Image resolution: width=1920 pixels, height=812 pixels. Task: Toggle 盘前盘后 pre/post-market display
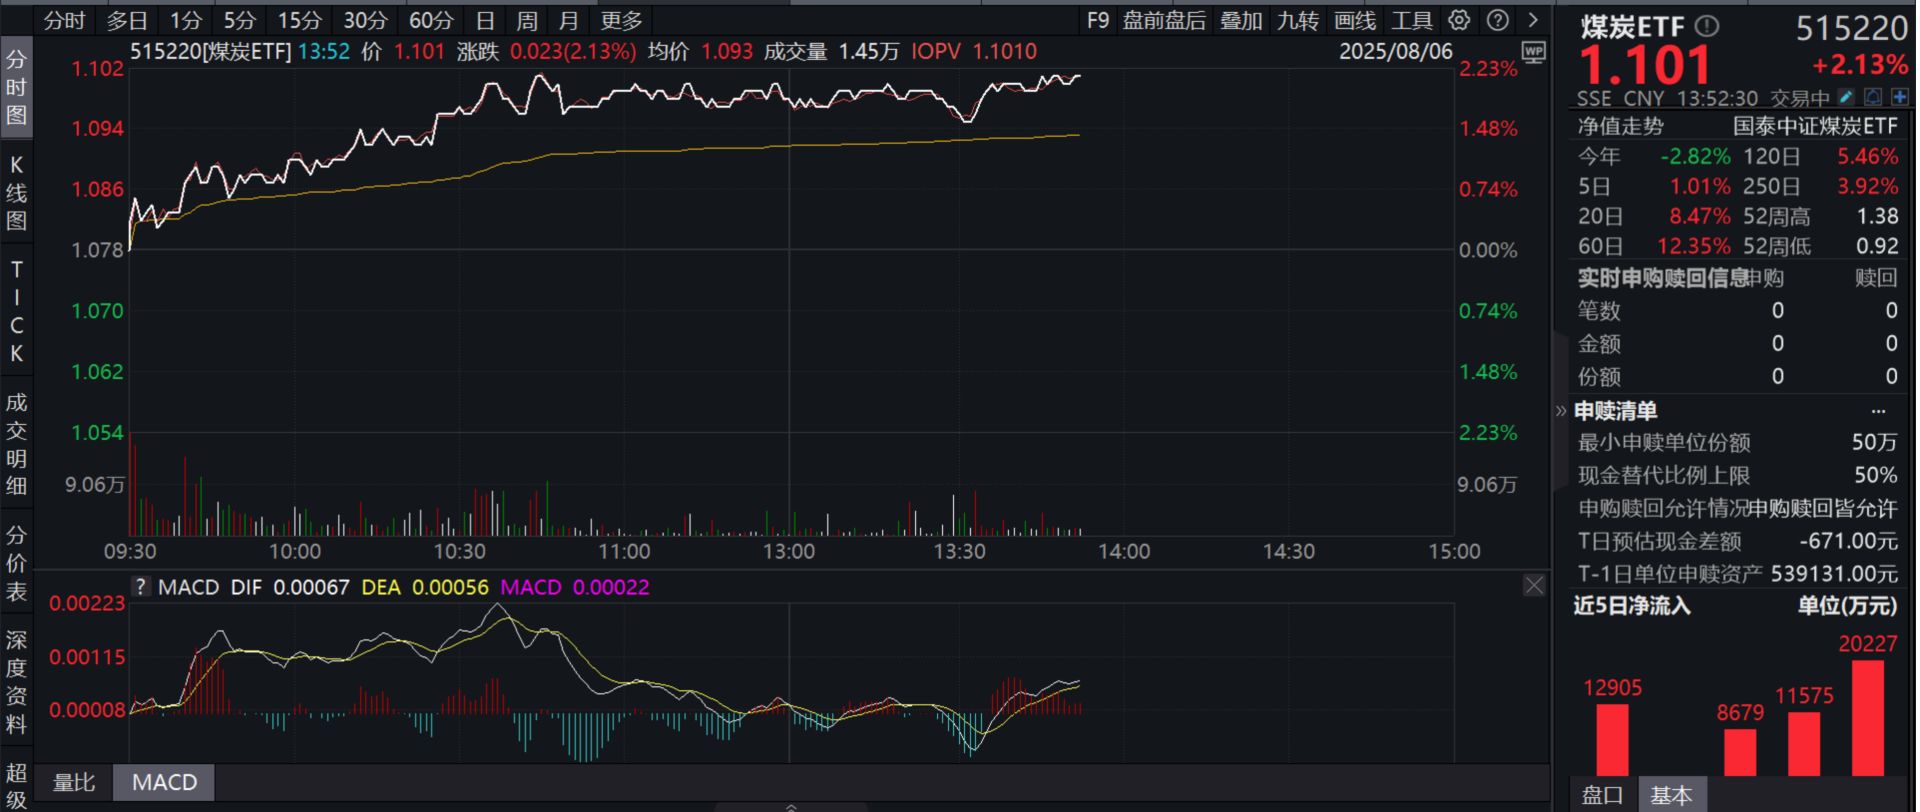coord(1164,20)
